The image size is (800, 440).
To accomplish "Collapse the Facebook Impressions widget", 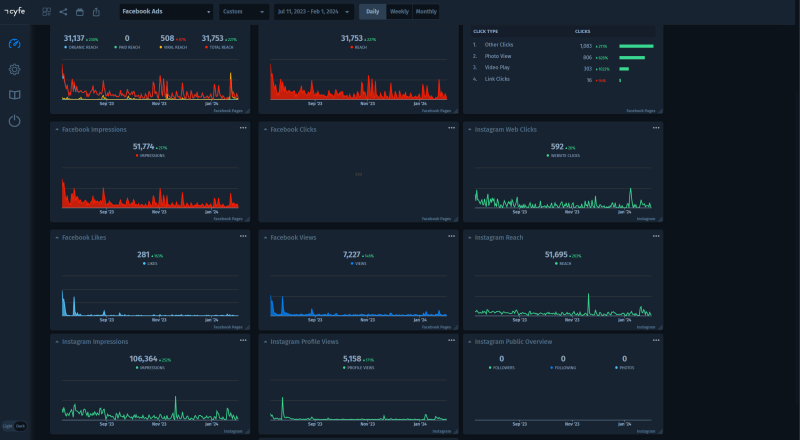I will coord(57,130).
